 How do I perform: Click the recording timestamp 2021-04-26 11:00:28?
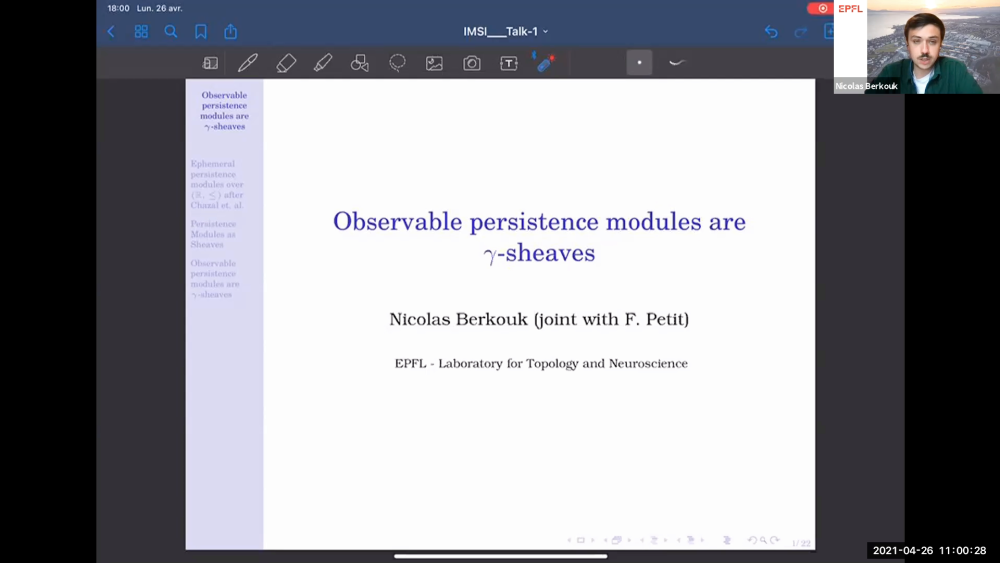click(929, 550)
